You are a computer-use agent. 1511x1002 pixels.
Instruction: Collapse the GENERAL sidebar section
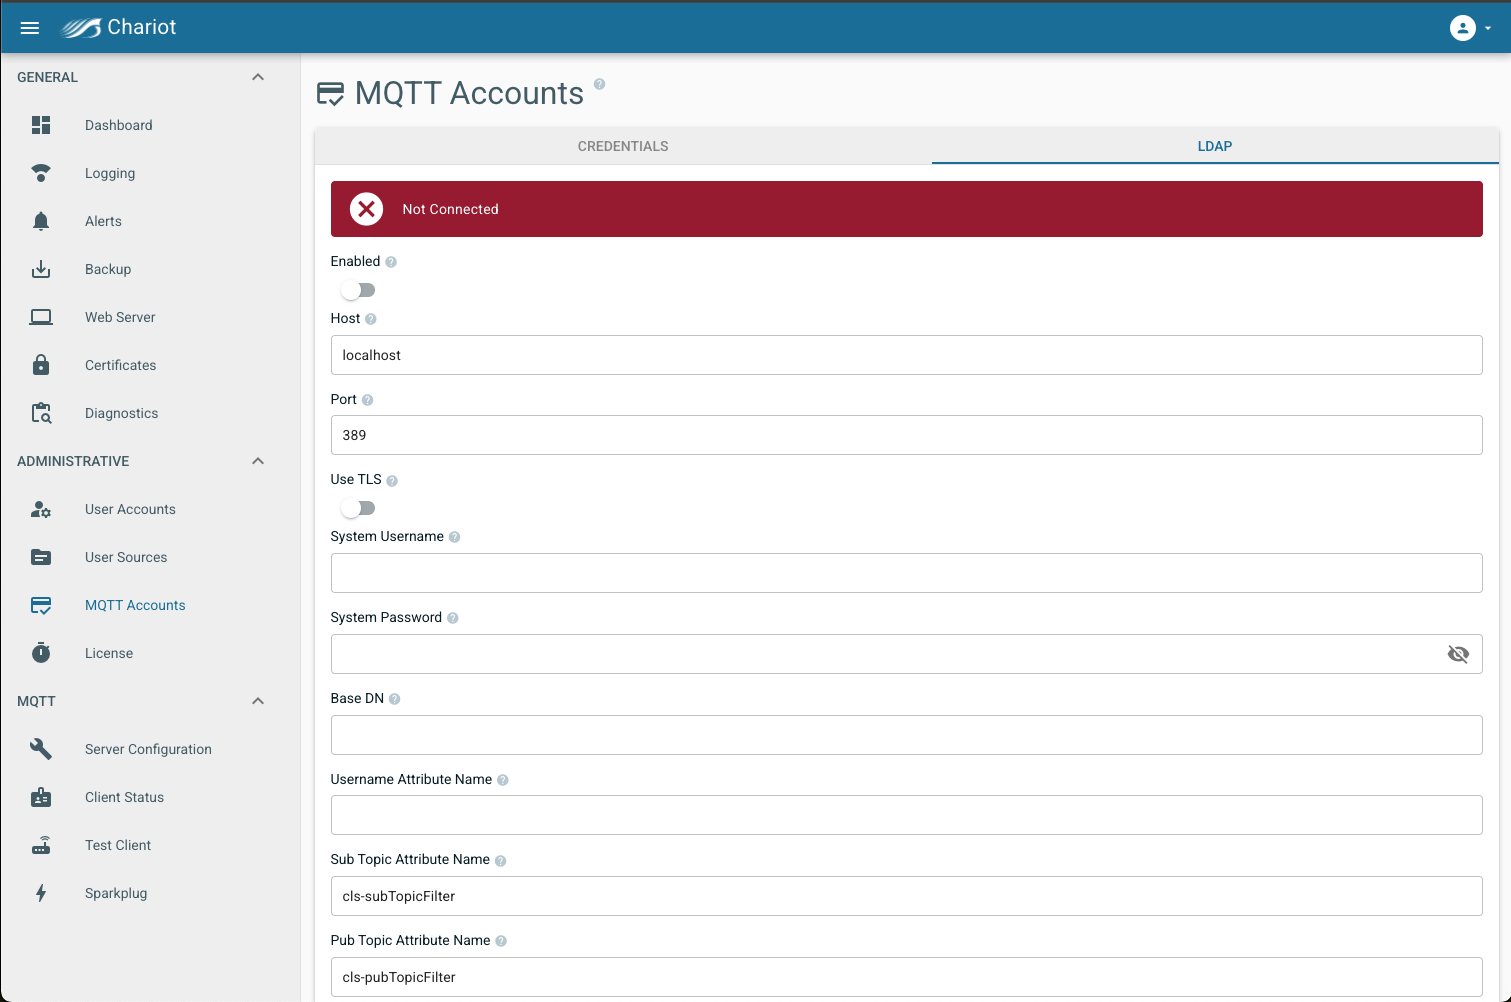258,77
